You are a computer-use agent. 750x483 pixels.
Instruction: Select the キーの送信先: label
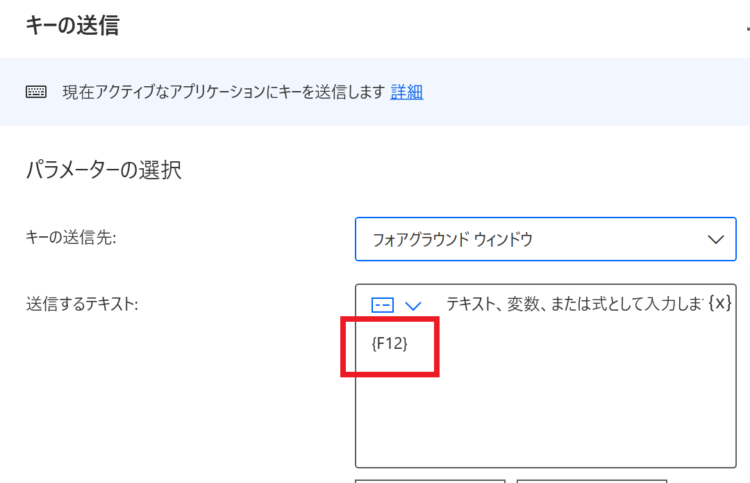tap(71, 237)
